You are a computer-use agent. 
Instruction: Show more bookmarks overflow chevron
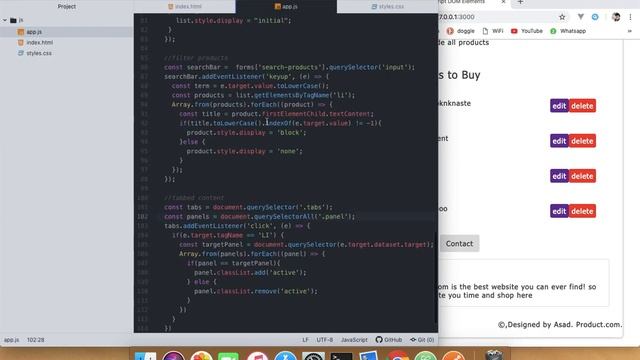point(629,31)
